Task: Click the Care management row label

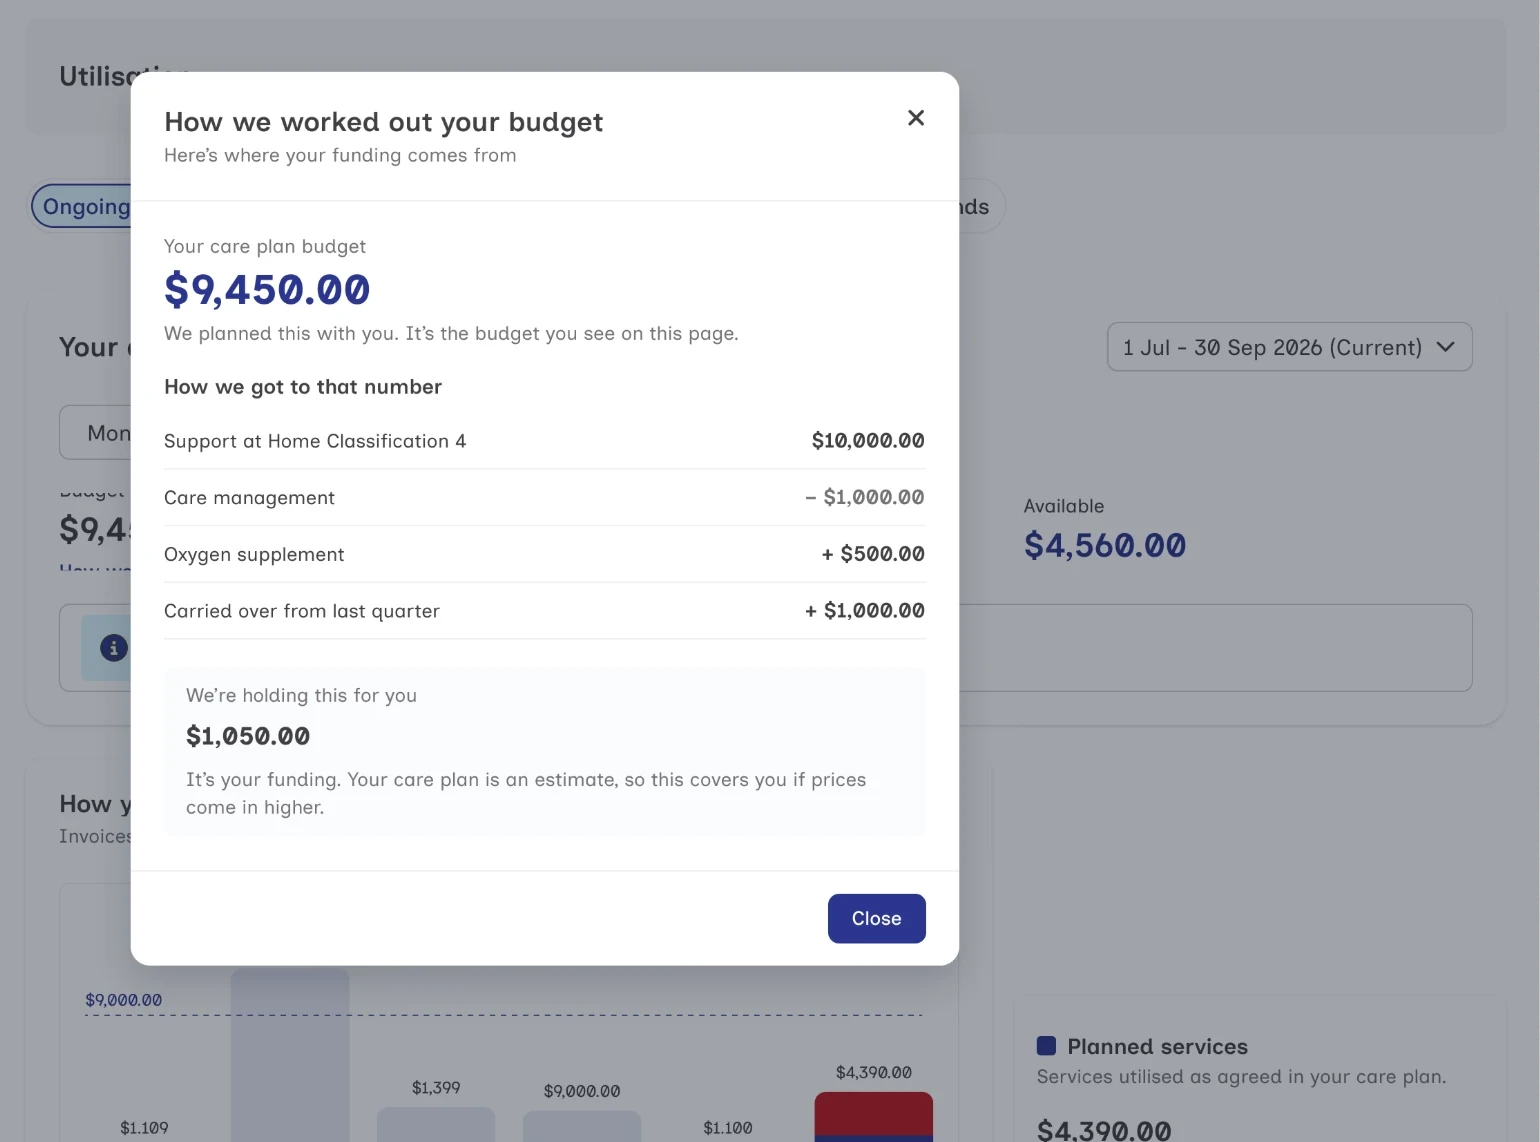Action: point(249,498)
